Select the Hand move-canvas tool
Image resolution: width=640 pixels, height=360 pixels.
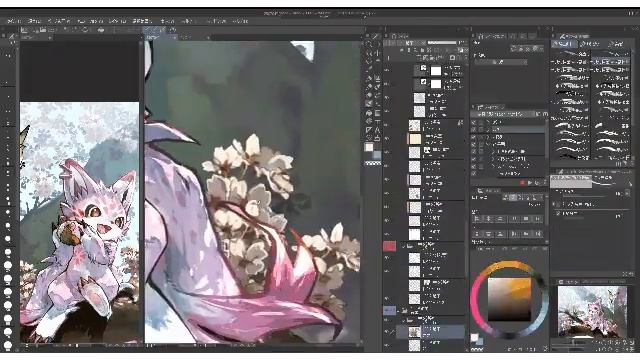[x=377, y=44]
